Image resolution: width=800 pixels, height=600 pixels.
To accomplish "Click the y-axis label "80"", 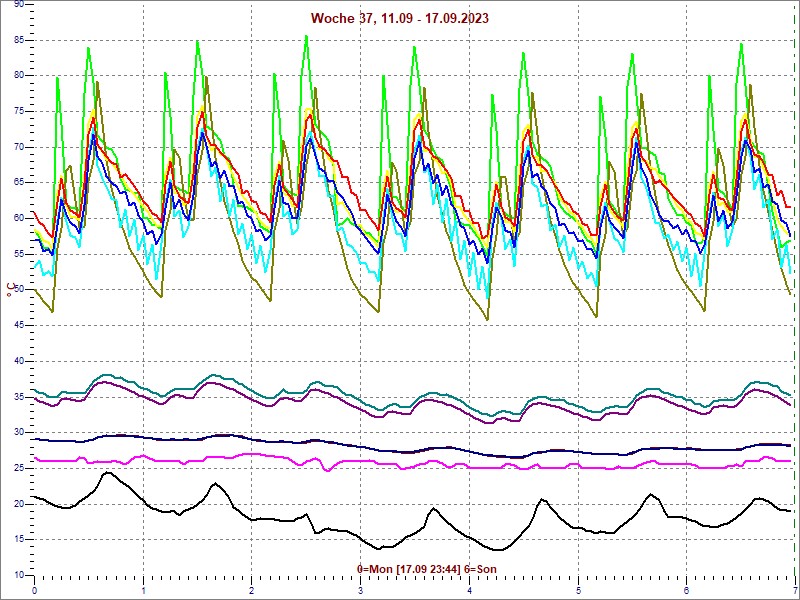I will pyautogui.click(x=19, y=76).
